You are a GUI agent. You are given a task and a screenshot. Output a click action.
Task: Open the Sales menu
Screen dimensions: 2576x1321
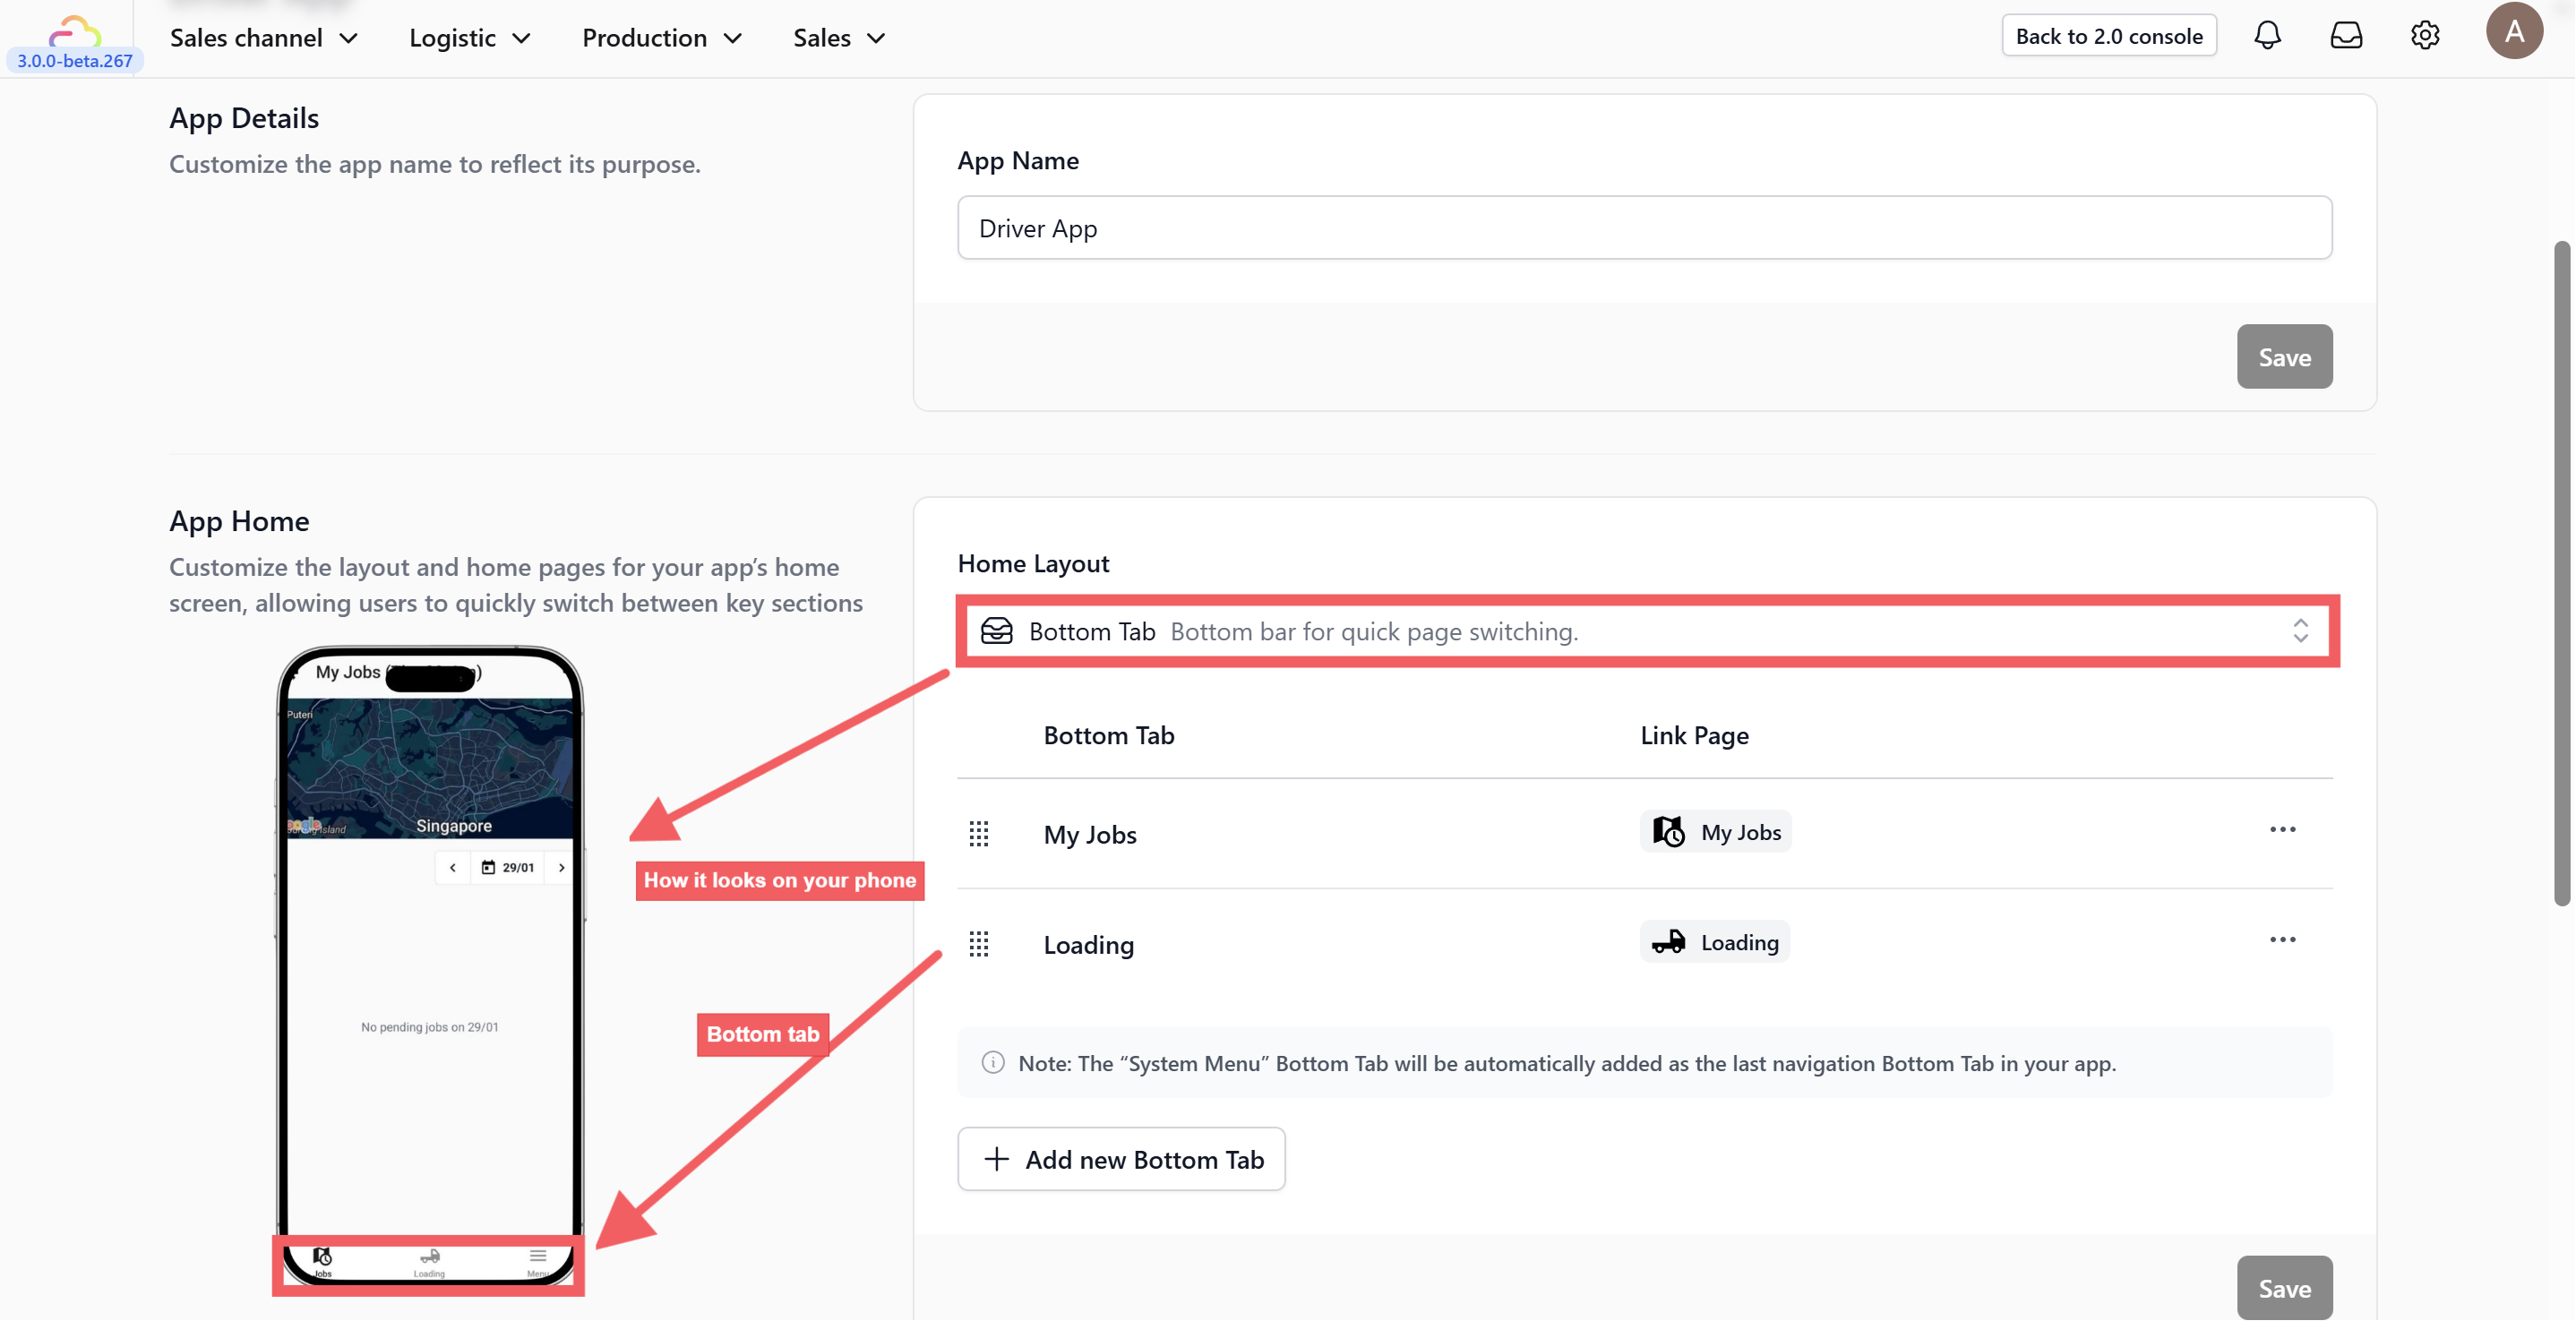[x=839, y=38]
